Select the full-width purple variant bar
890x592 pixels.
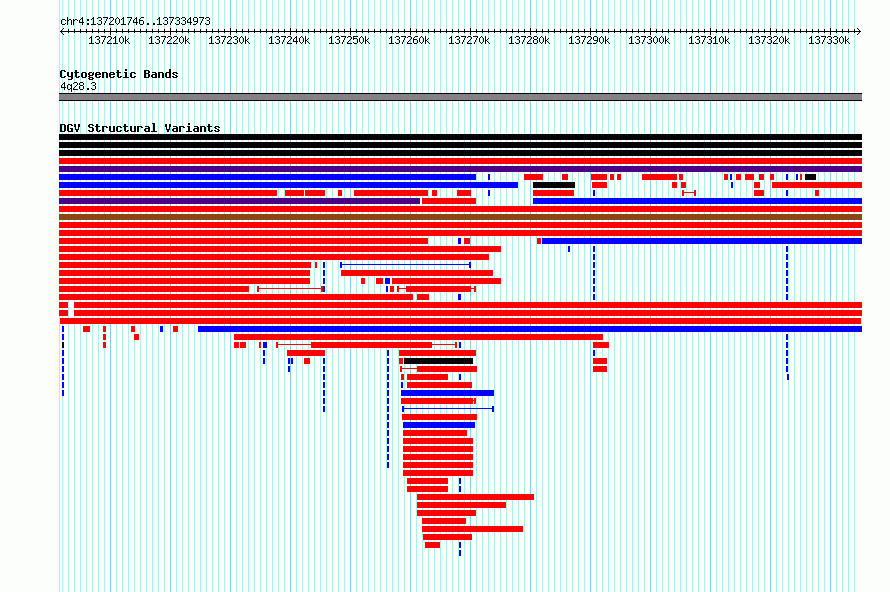click(x=460, y=169)
